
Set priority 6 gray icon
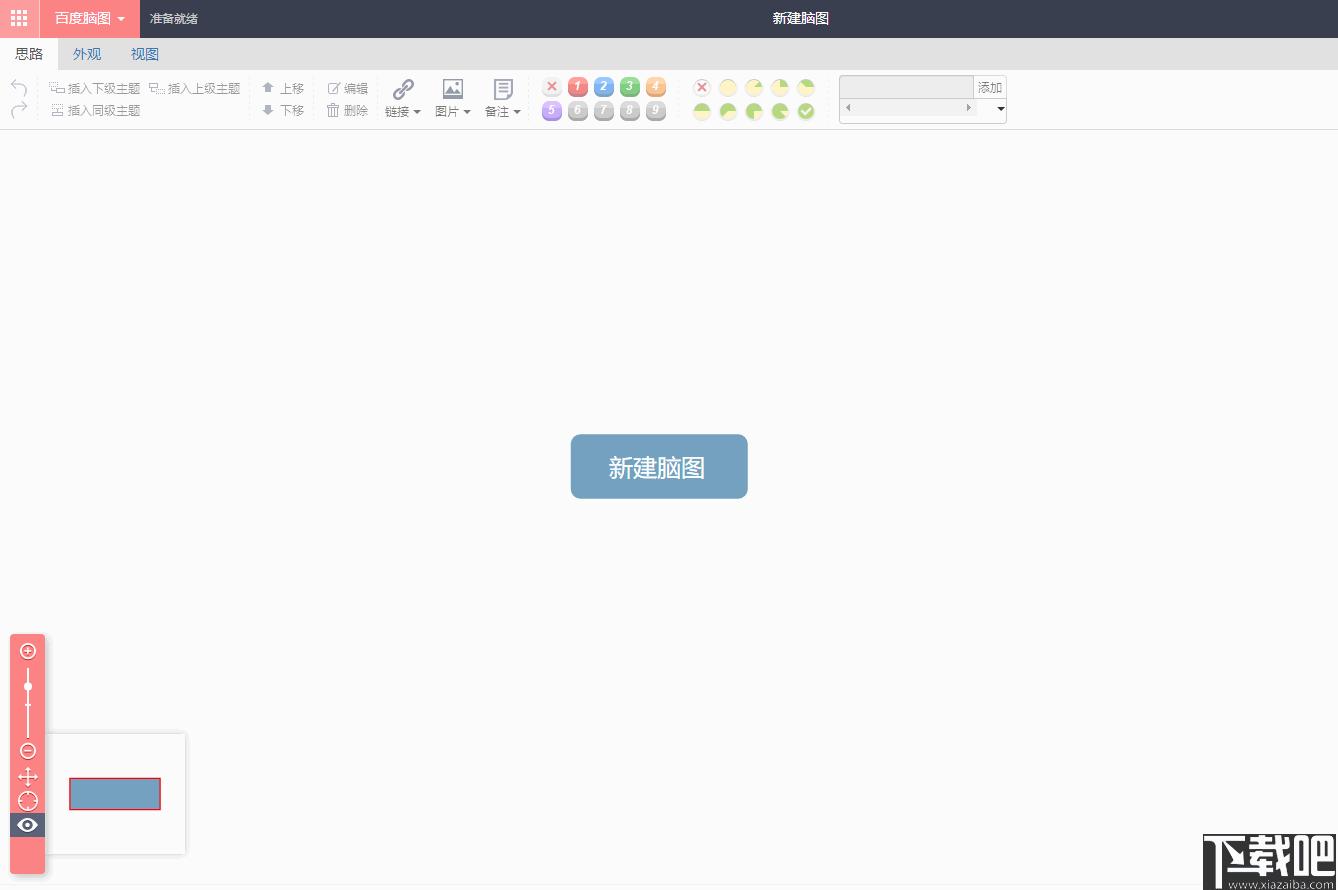pyautogui.click(x=578, y=111)
